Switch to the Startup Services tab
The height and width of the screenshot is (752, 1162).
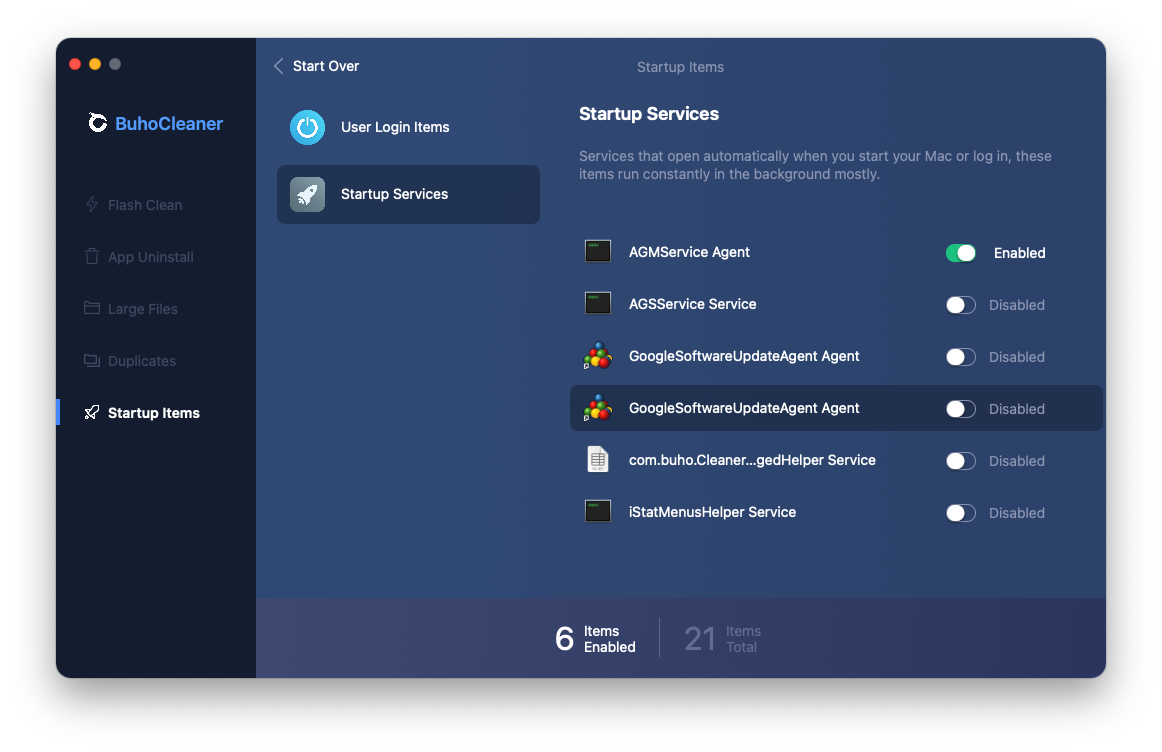[x=408, y=194]
